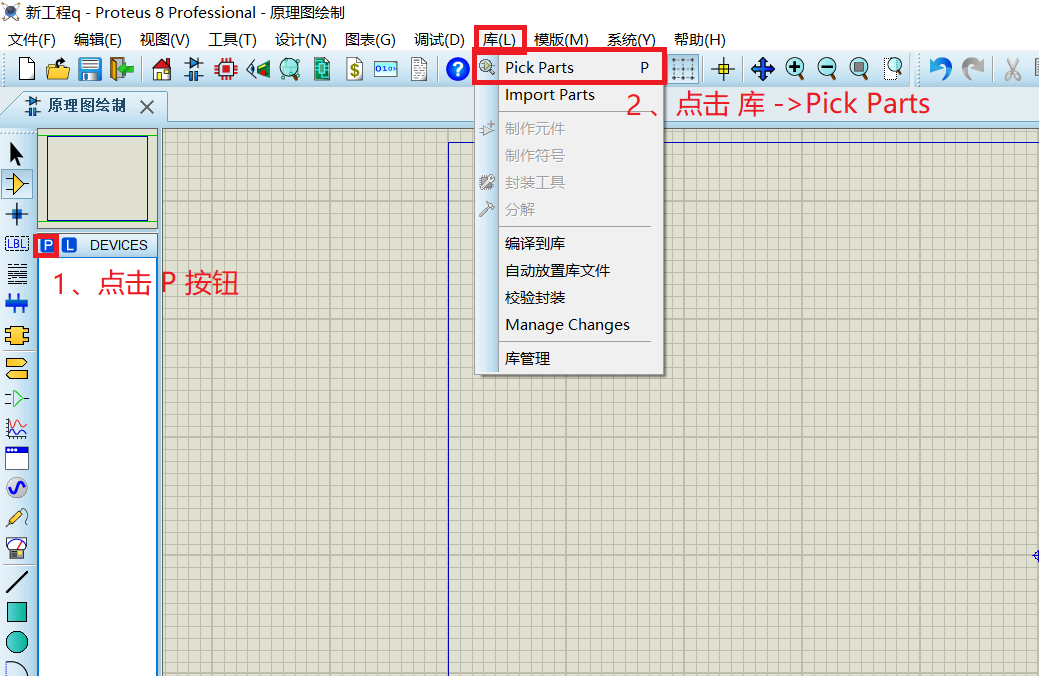The width and height of the screenshot is (1039, 676).
Task: Select the 2D Box drawing tool
Action: point(17,612)
